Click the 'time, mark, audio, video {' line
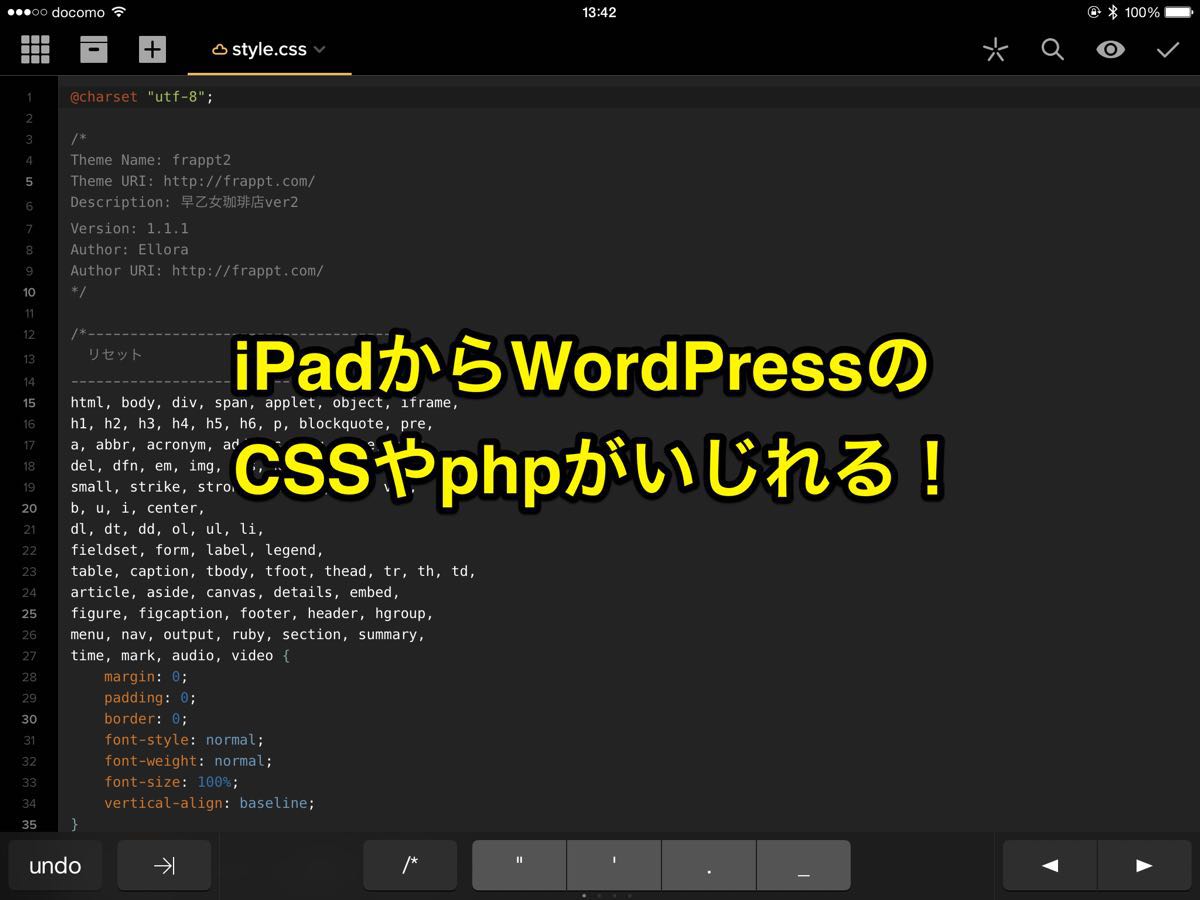Image resolution: width=1200 pixels, height=900 pixels. point(180,655)
